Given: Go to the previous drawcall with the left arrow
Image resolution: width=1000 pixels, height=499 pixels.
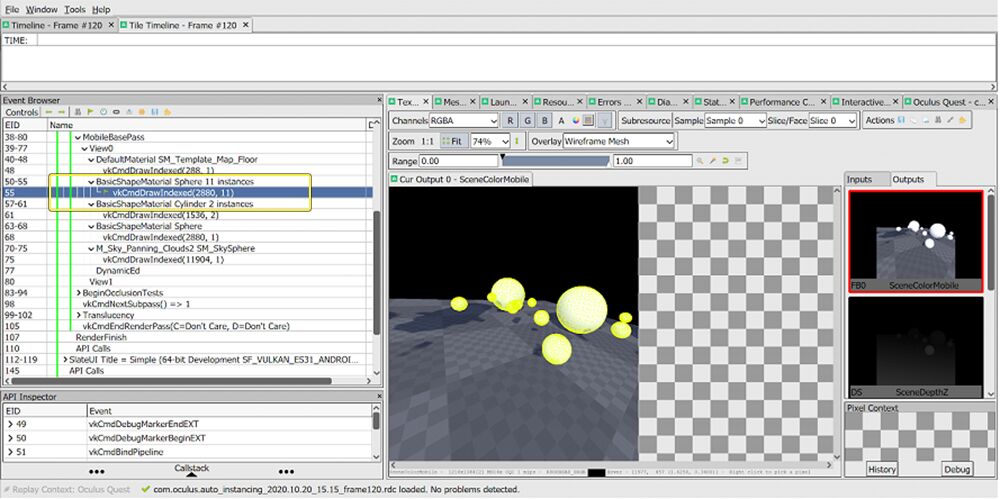Looking at the screenshot, I should 48,113.
